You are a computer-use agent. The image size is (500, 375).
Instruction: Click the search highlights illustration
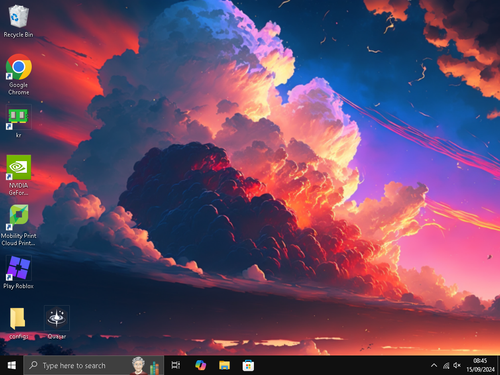click(145, 366)
